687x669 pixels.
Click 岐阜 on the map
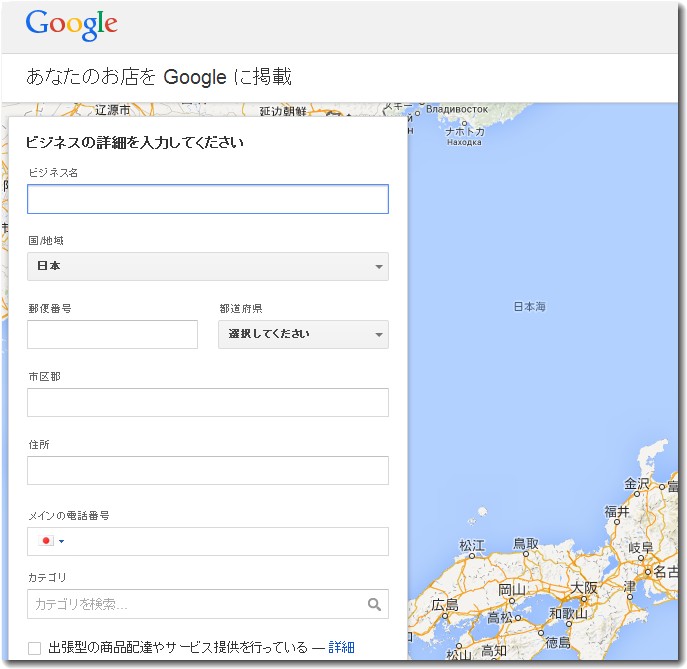click(641, 547)
